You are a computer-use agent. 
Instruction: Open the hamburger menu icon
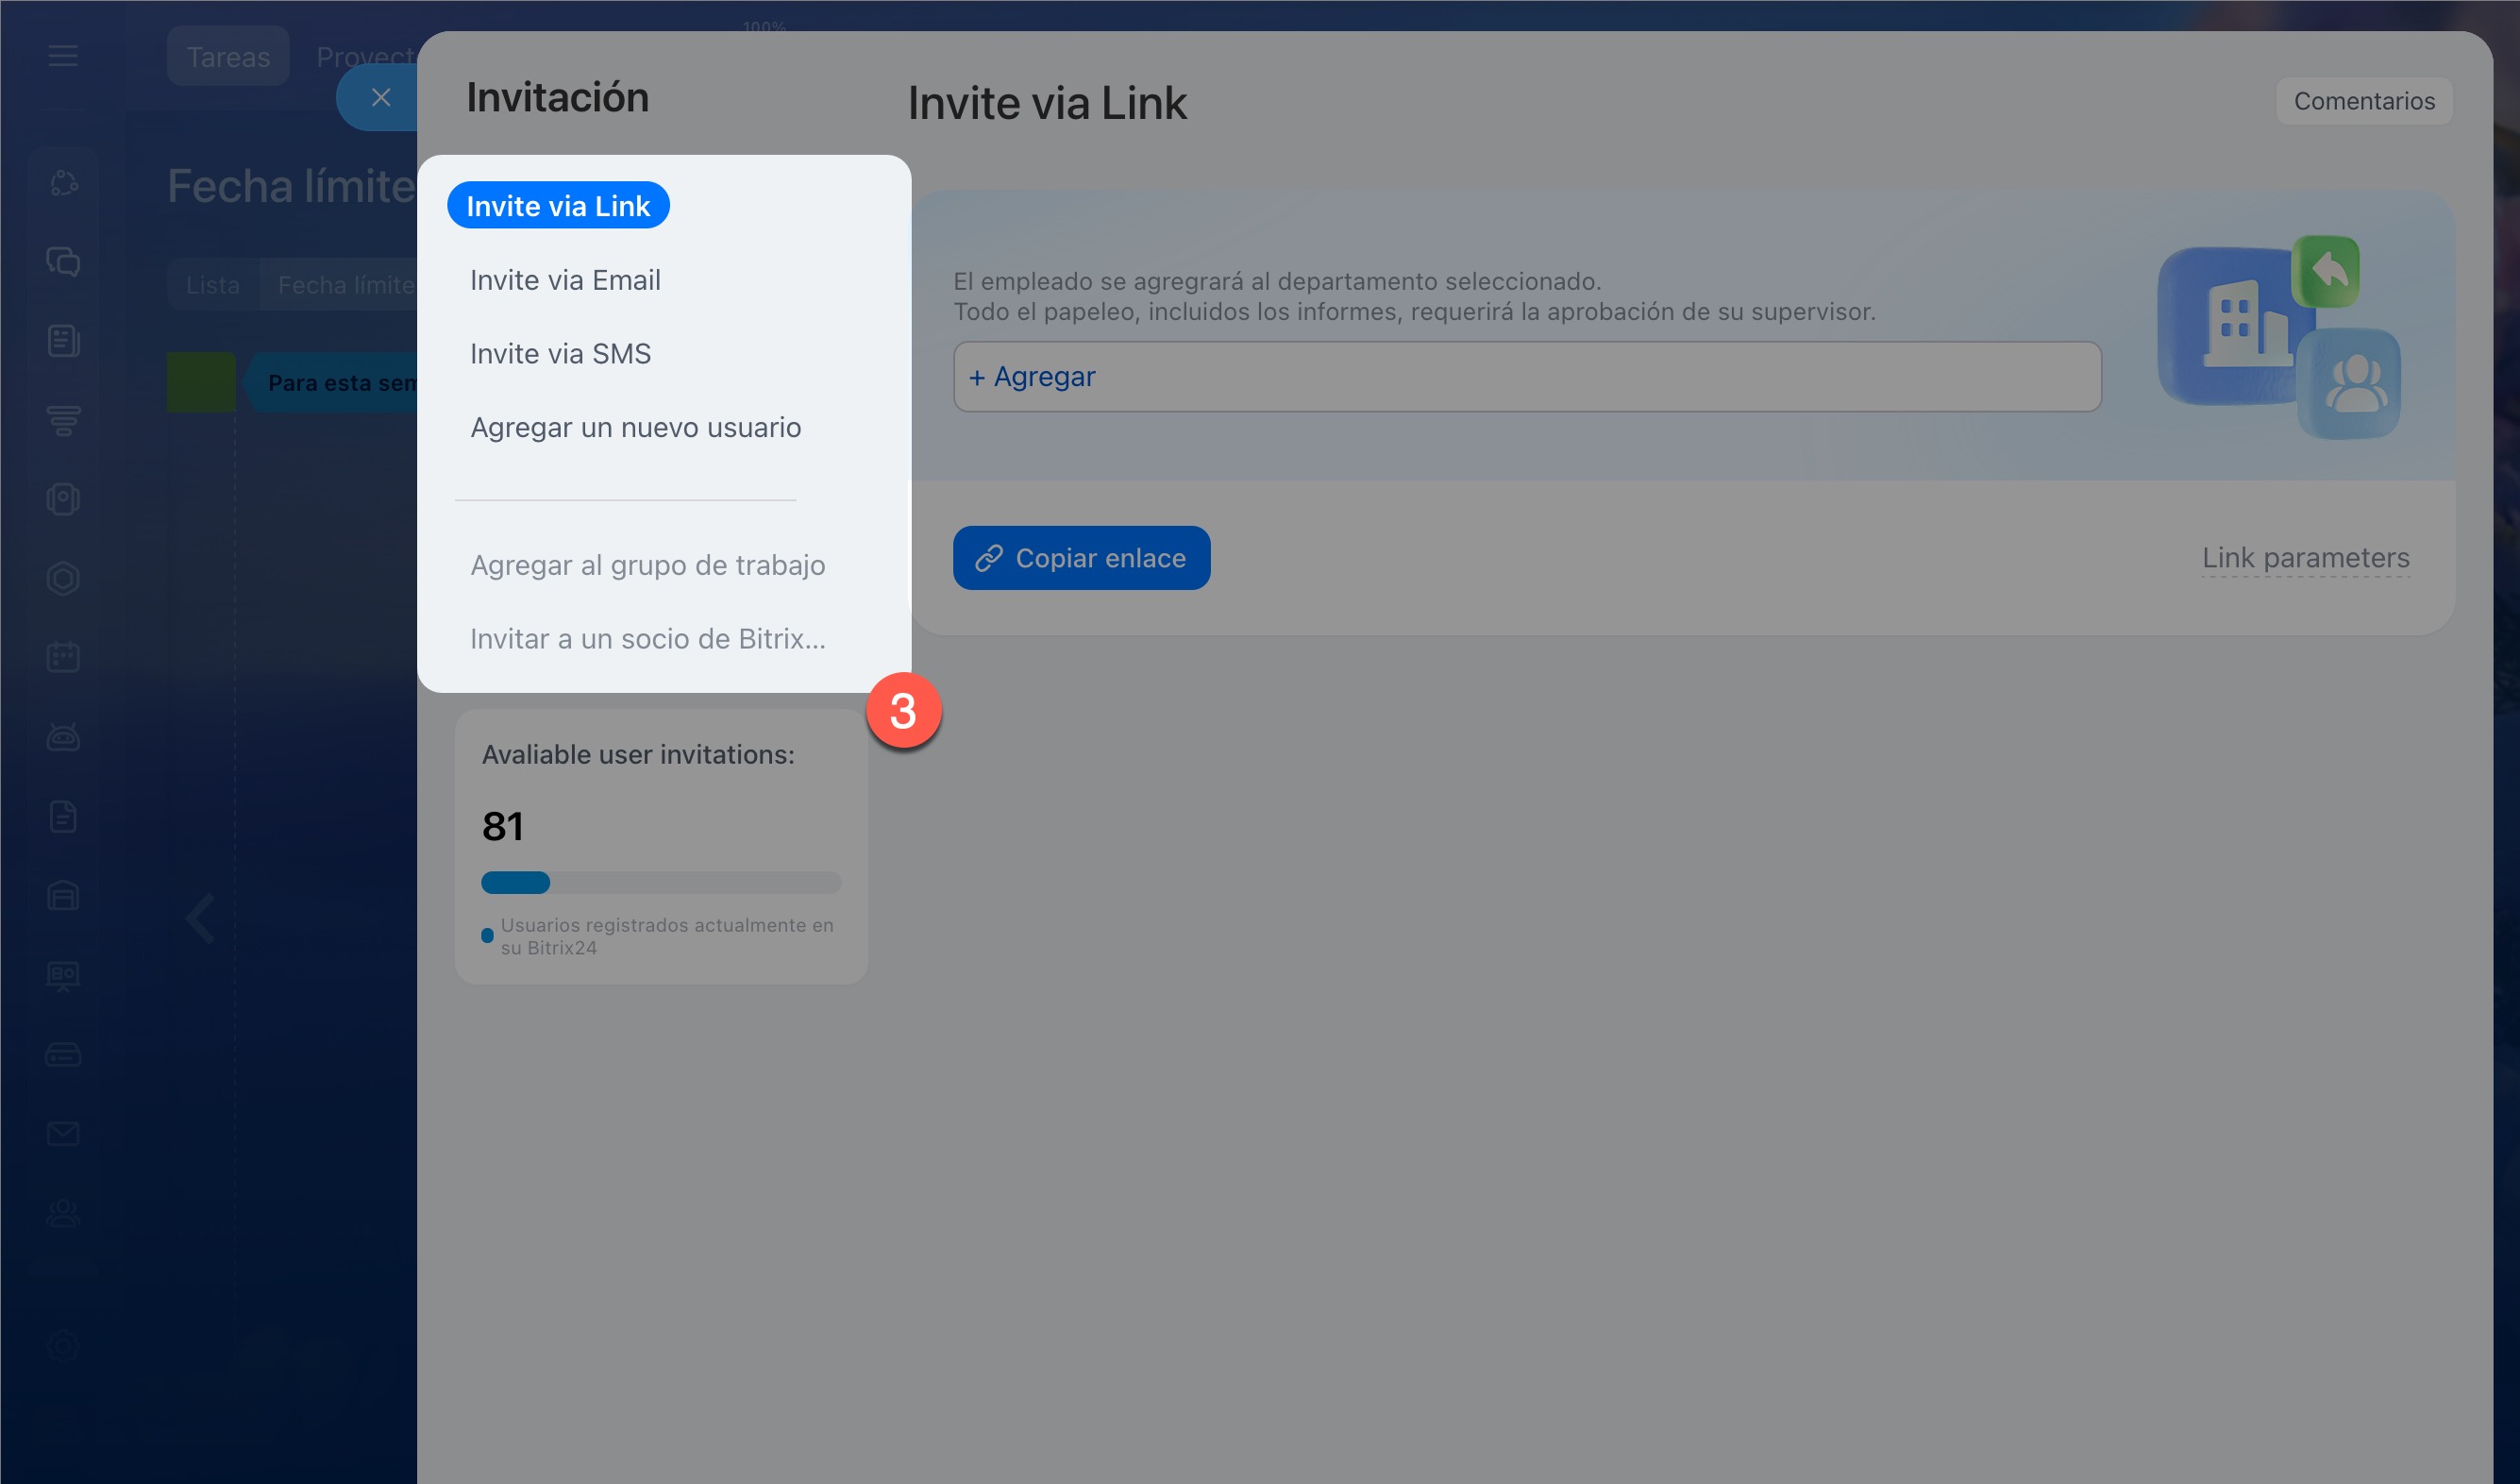coord(63,56)
